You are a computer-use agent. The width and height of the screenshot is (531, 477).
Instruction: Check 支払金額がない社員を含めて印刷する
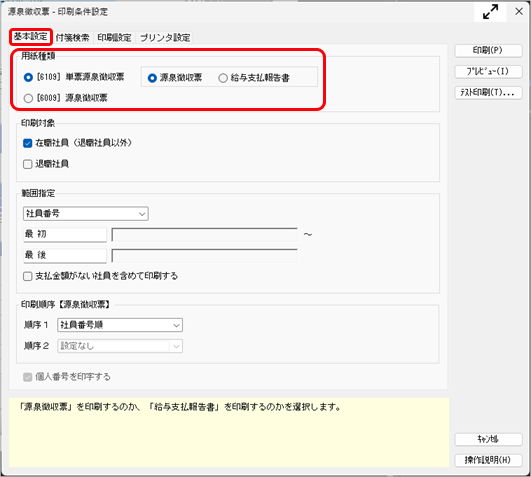[x=27, y=276]
